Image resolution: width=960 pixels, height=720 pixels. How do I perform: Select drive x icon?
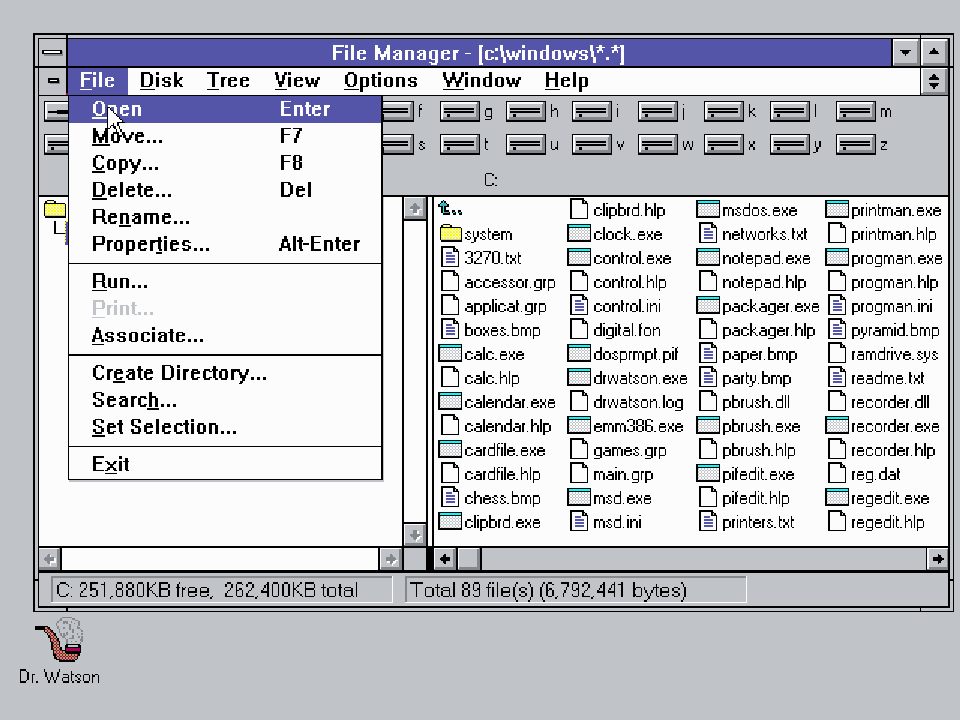[x=724, y=145]
